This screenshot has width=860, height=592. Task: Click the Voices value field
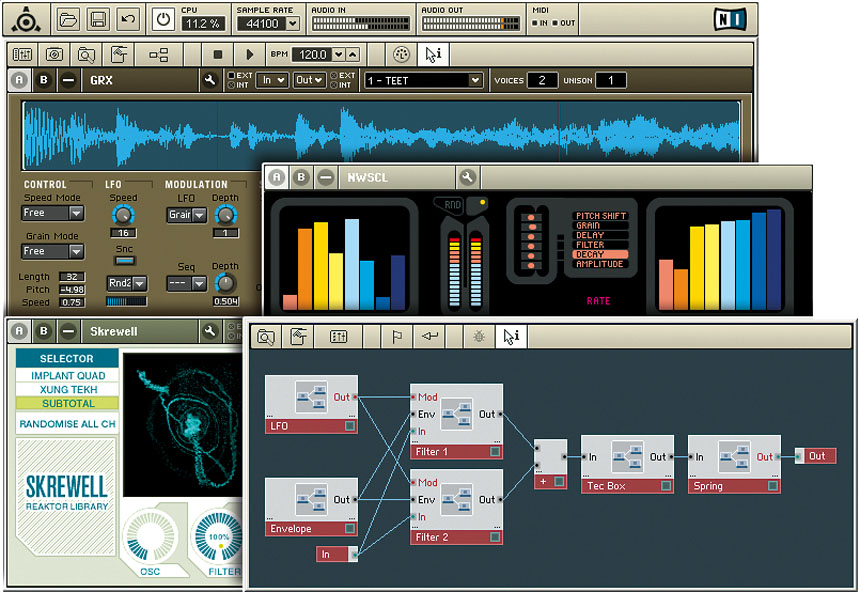point(542,80)
